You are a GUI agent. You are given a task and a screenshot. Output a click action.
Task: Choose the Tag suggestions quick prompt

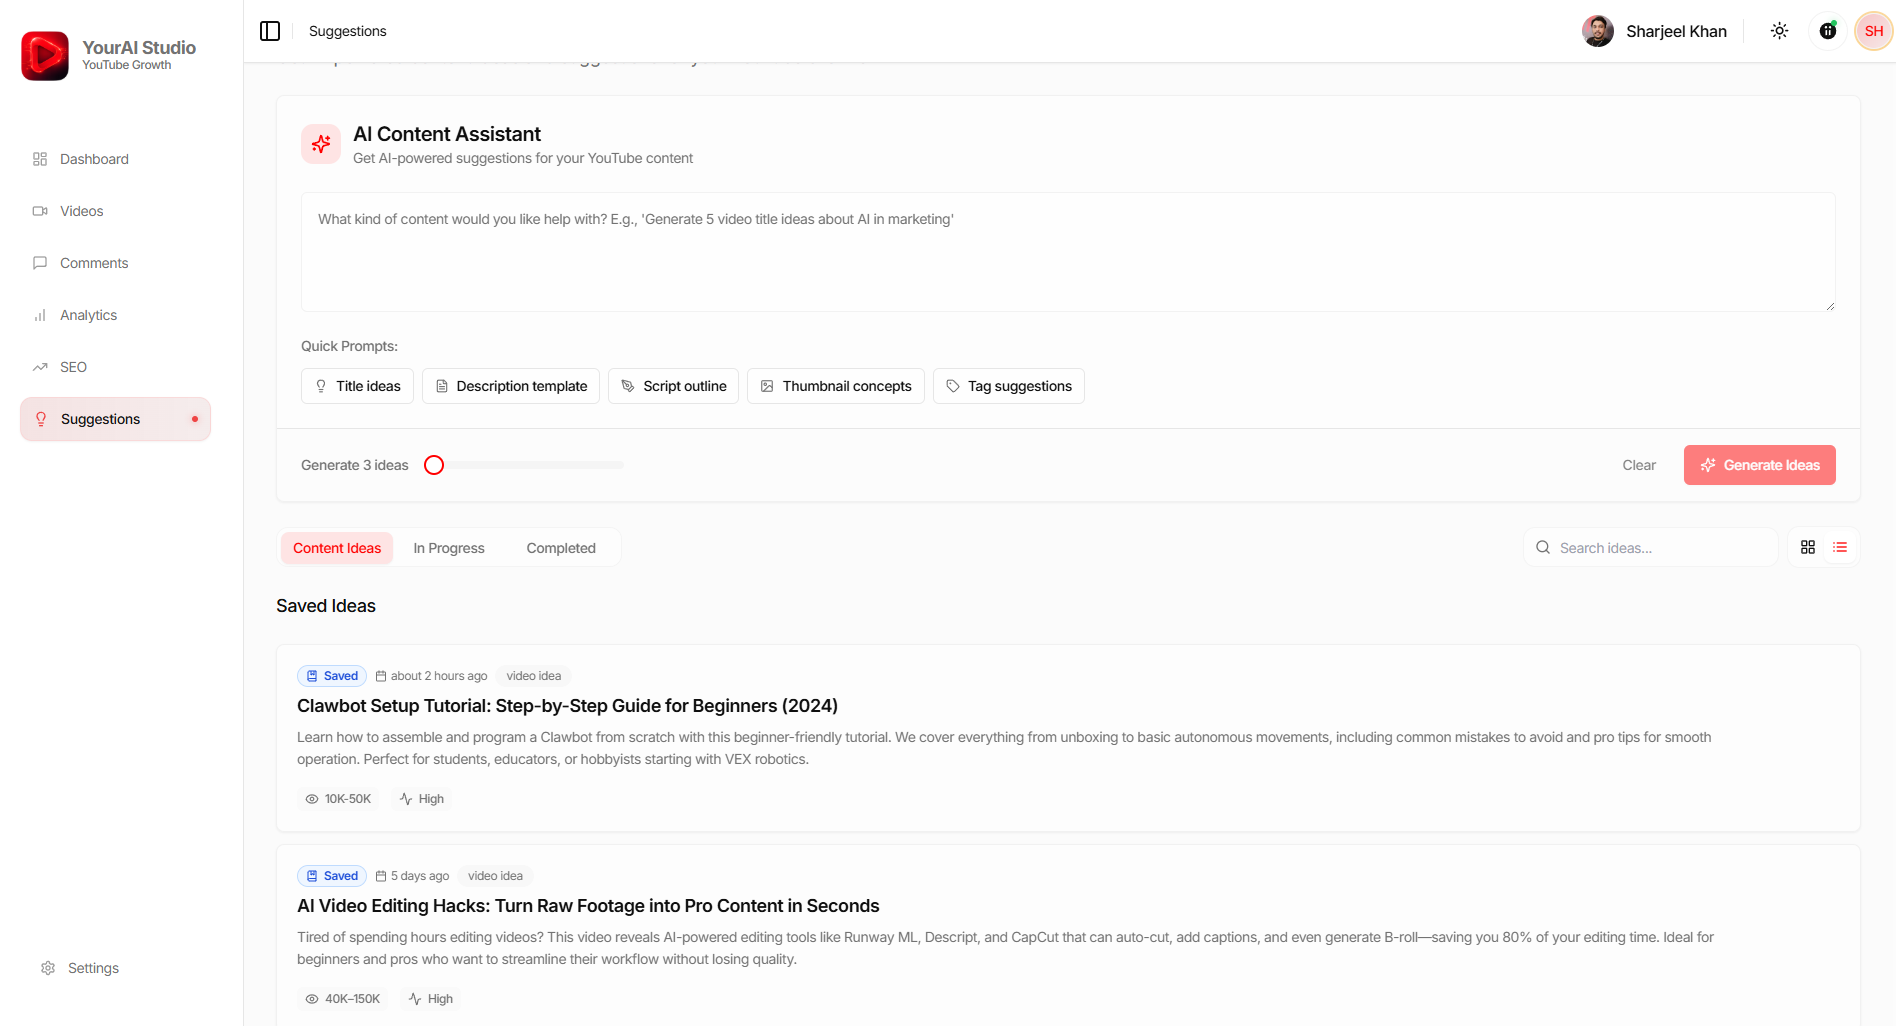(1009, 386)
